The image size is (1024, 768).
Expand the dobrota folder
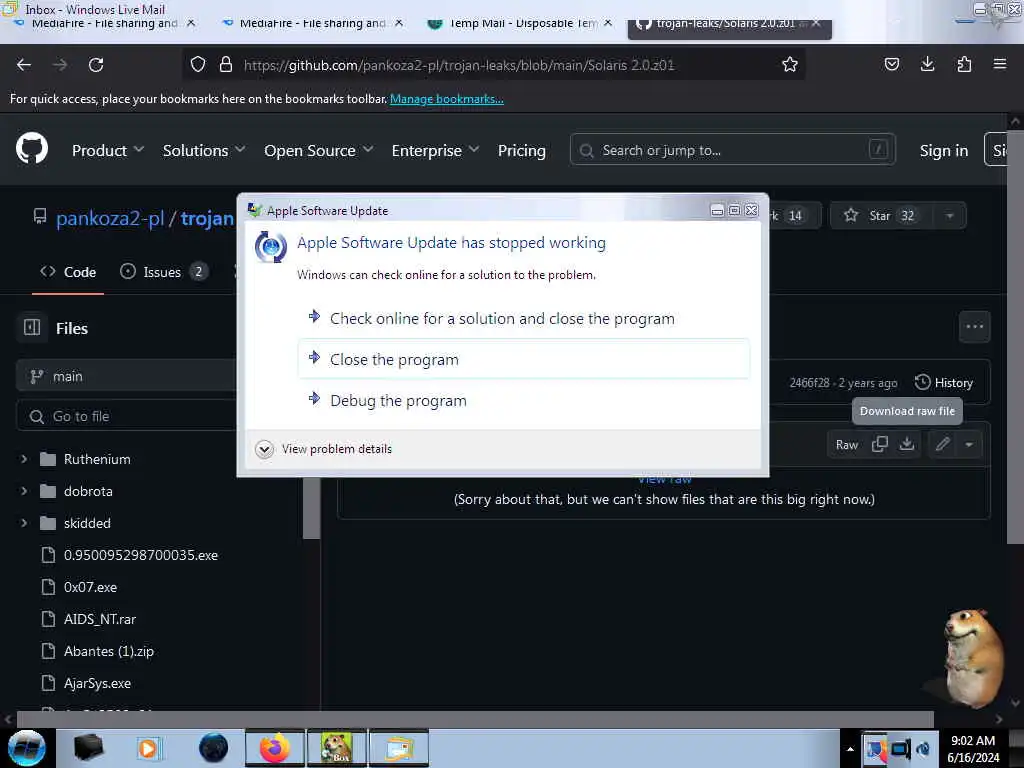tap(24, 491)
